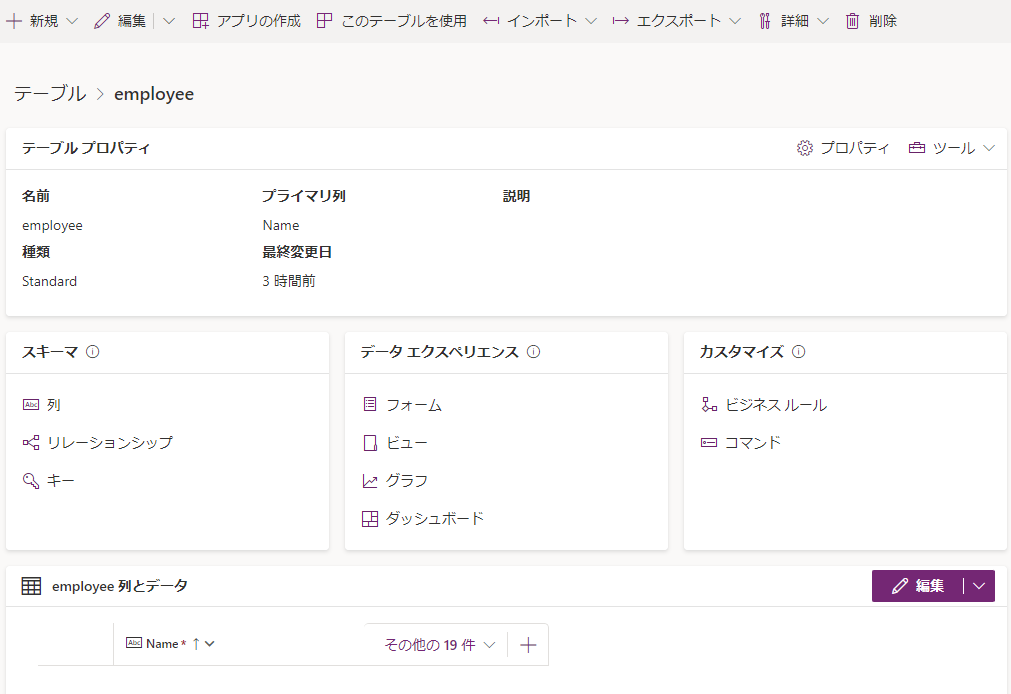Click the リレーションシップ icon
1011x694 pixels.
click(x=31, y=442)
